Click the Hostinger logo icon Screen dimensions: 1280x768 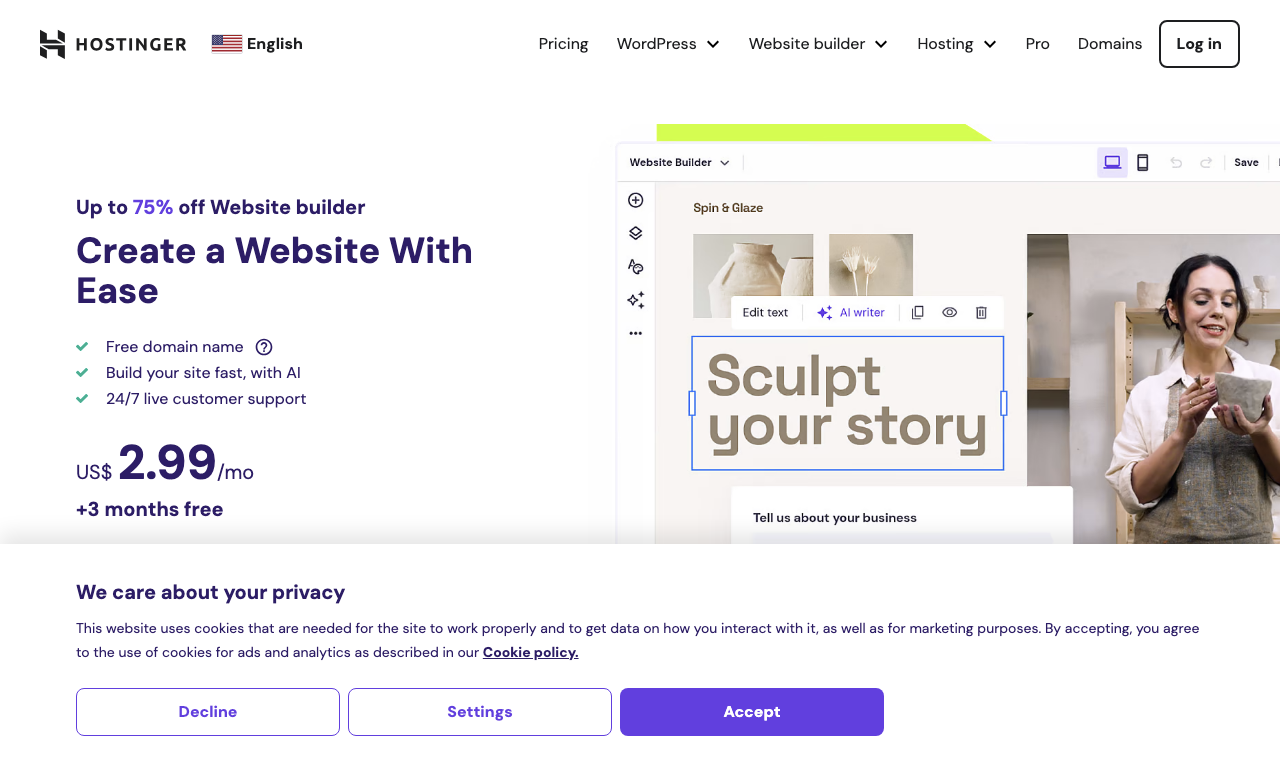tap(52, 44)
